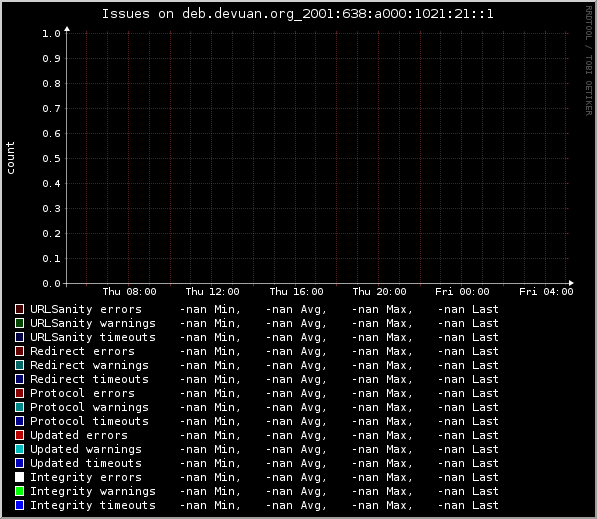The width and height of the screenshot is (597, 519).
Task: Select the Protocol timeouts legend label
Action: click(x=89, y=421)
